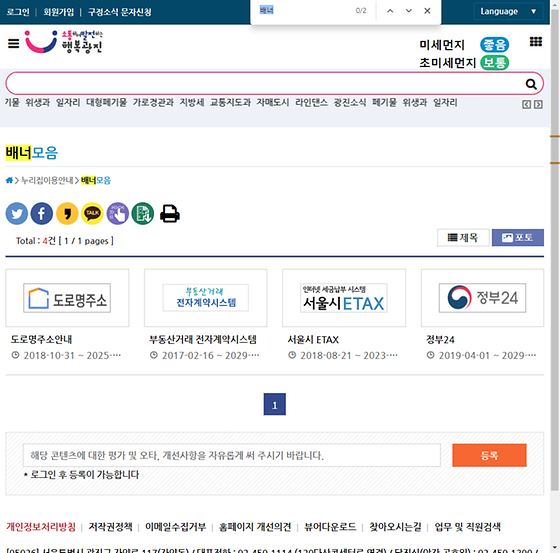Open 이메일수집거부 footer link

point(175,527)
